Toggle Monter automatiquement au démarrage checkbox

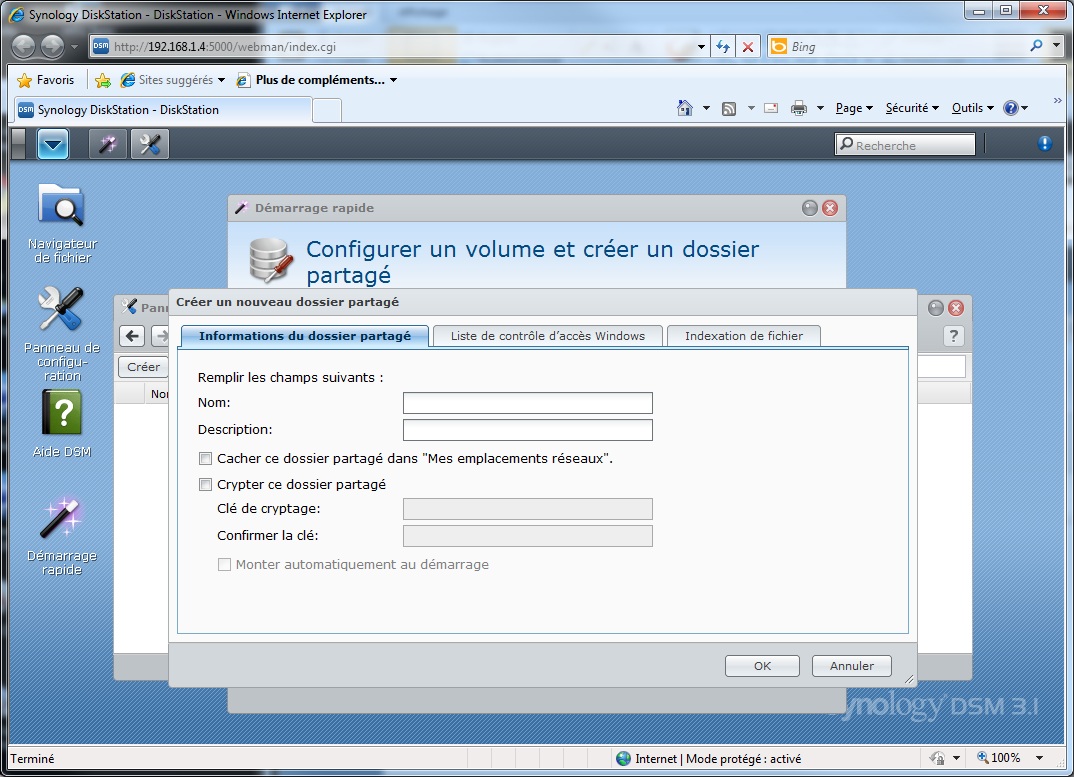point(224,565)
